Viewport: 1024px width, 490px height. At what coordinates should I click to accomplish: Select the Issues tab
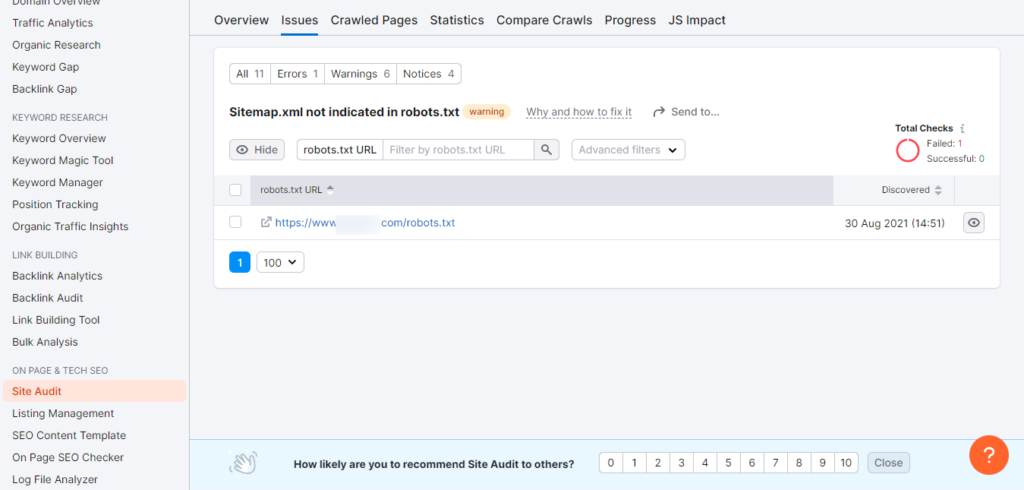(x=299, y=20)
